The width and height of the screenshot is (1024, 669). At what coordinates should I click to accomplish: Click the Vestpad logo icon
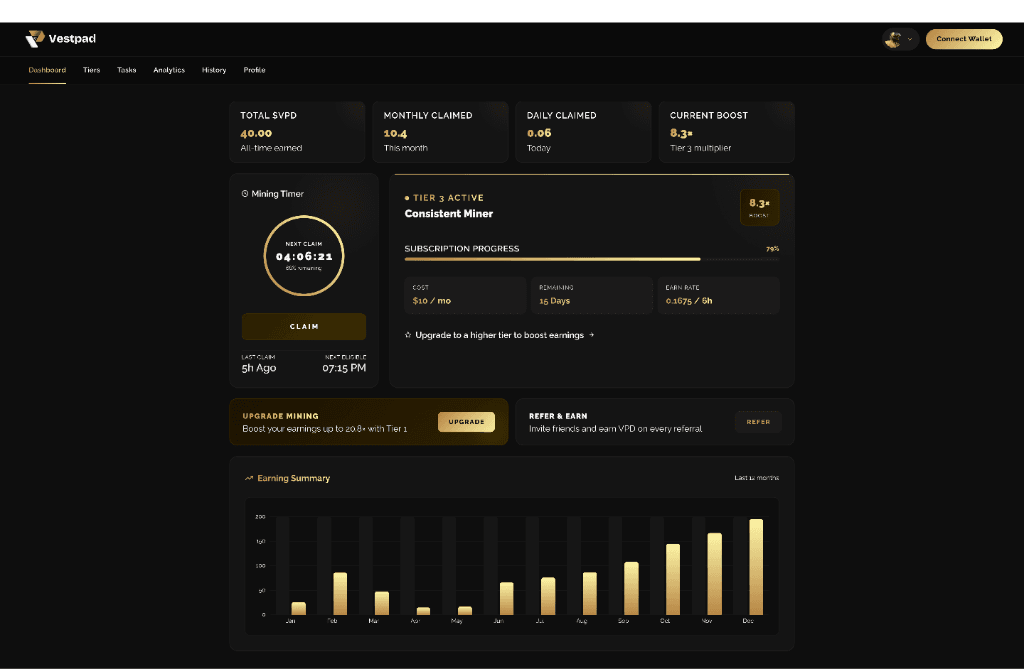click(x=35, y=39)
